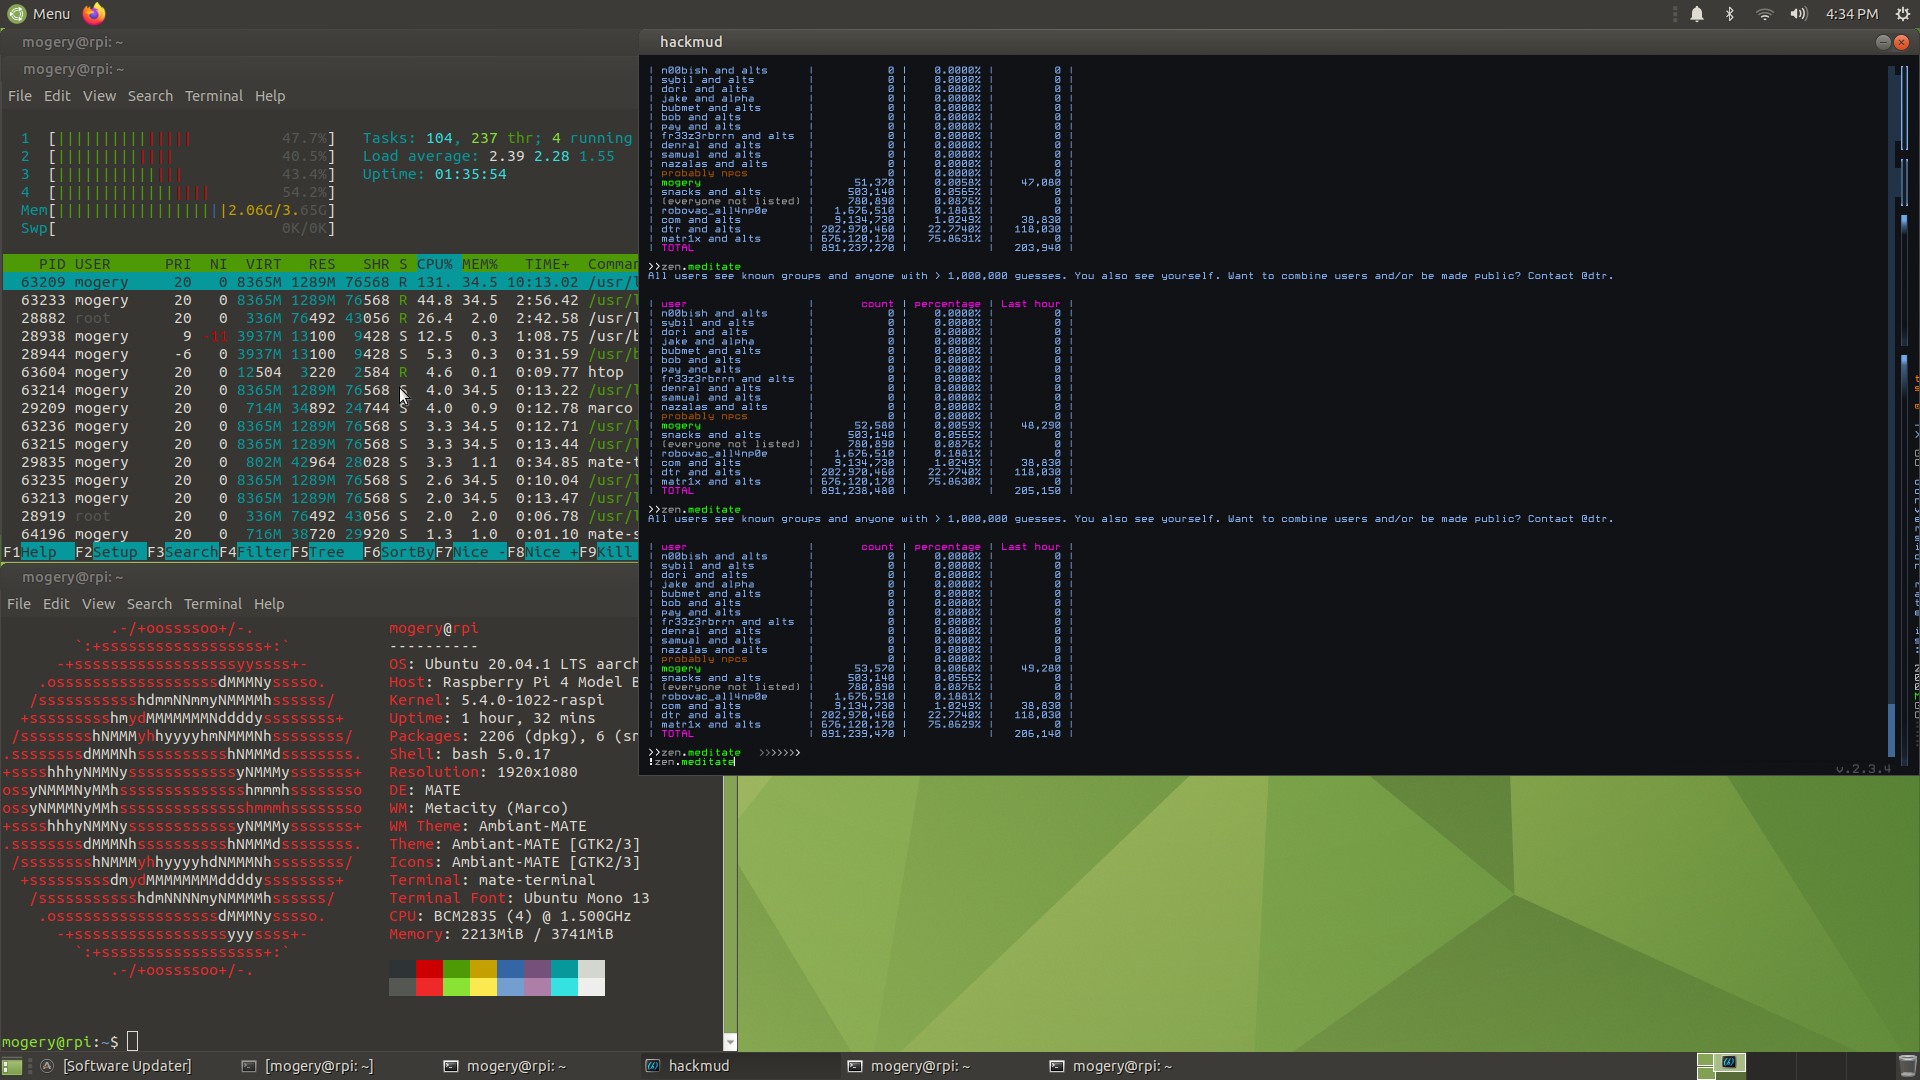Click F5 Tree toggle in htop

click(x=326, y=552)
